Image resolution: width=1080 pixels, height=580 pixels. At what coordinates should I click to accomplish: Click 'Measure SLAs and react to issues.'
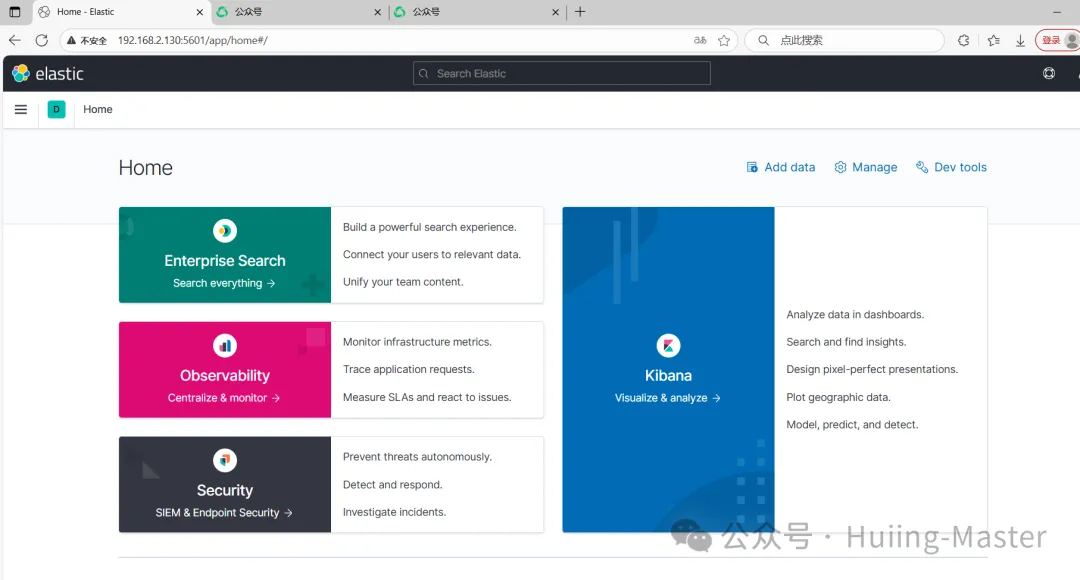pos(427,397)
